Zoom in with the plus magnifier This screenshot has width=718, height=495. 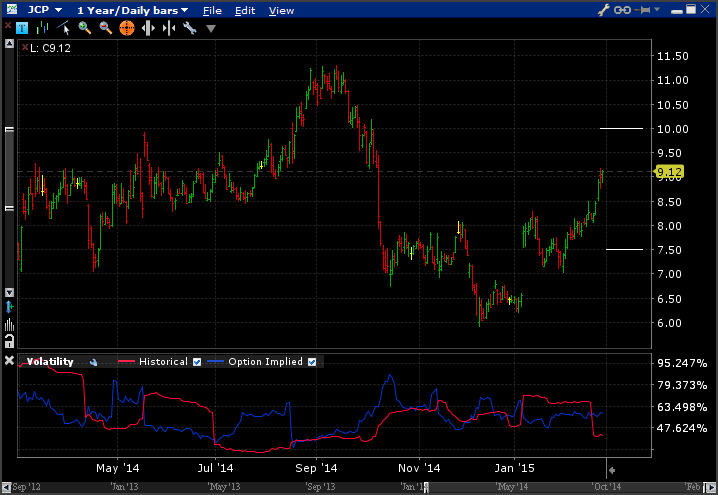[x=85, y=28]
